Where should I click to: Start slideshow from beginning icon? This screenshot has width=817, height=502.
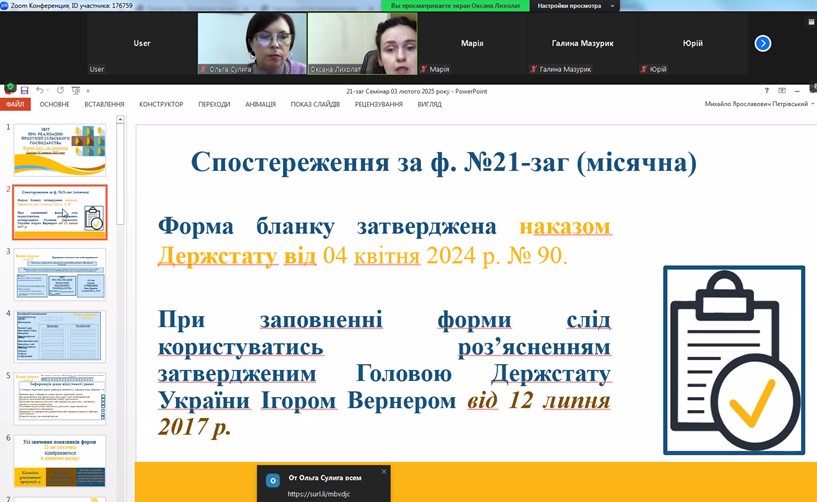[76, 91]
